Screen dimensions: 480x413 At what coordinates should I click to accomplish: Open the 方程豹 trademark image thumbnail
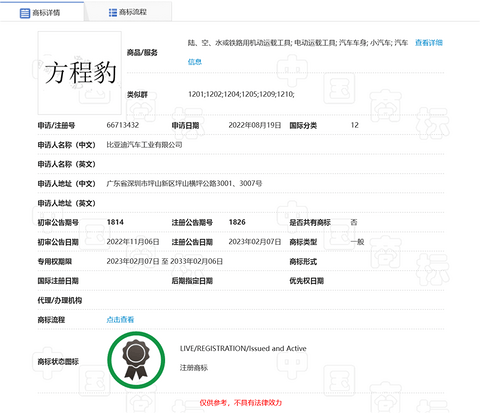(80, 73)
